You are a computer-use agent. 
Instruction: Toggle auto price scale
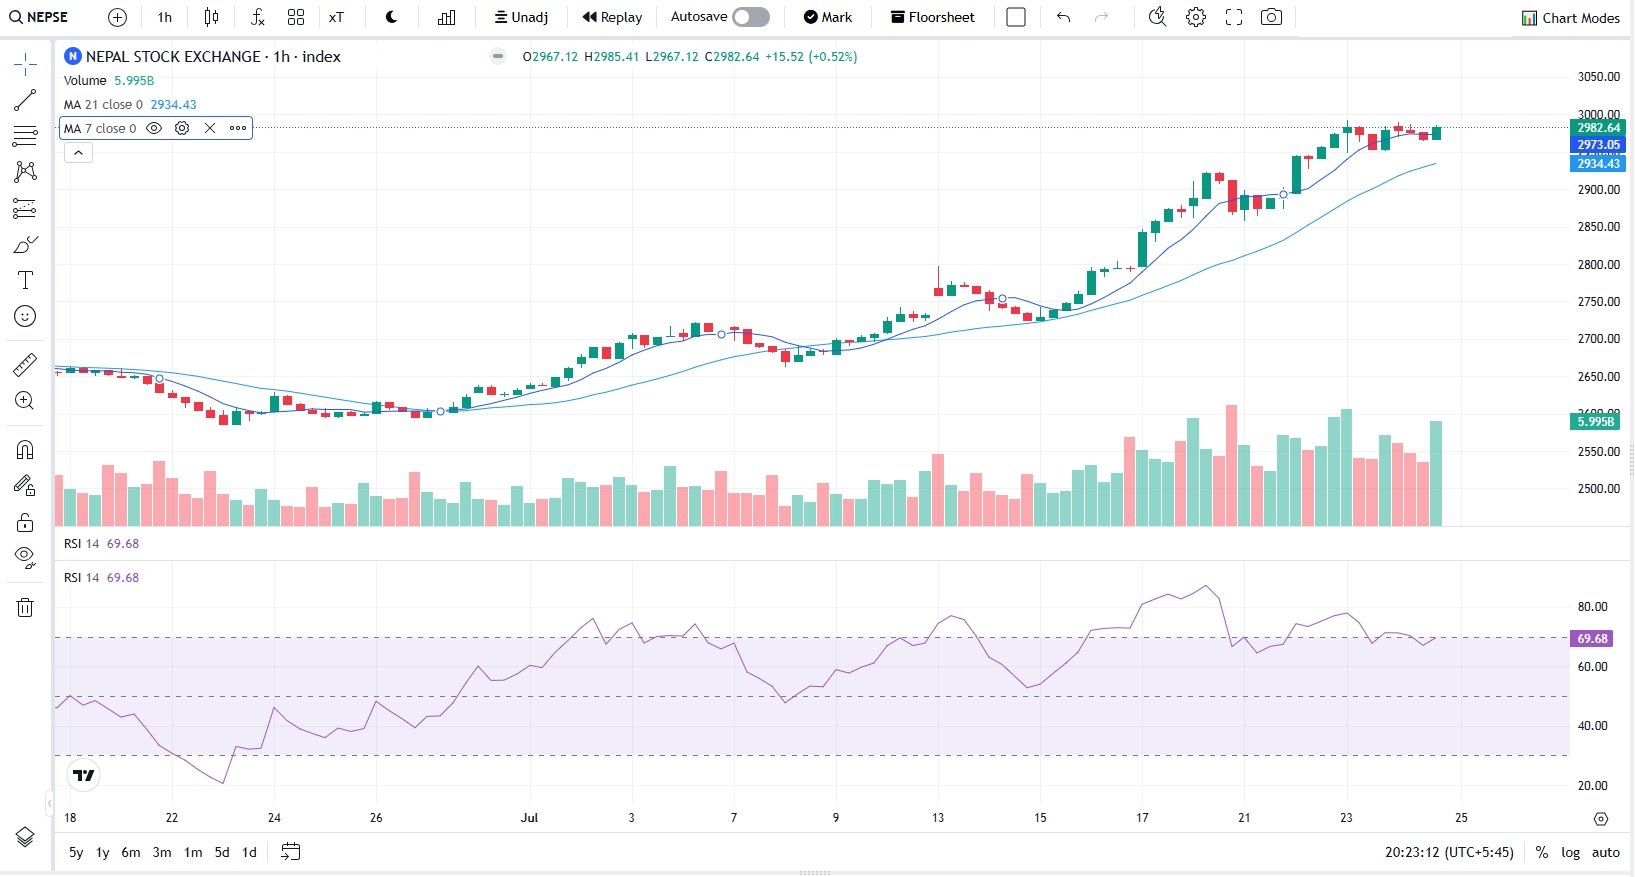click(x=1606, y=852)
